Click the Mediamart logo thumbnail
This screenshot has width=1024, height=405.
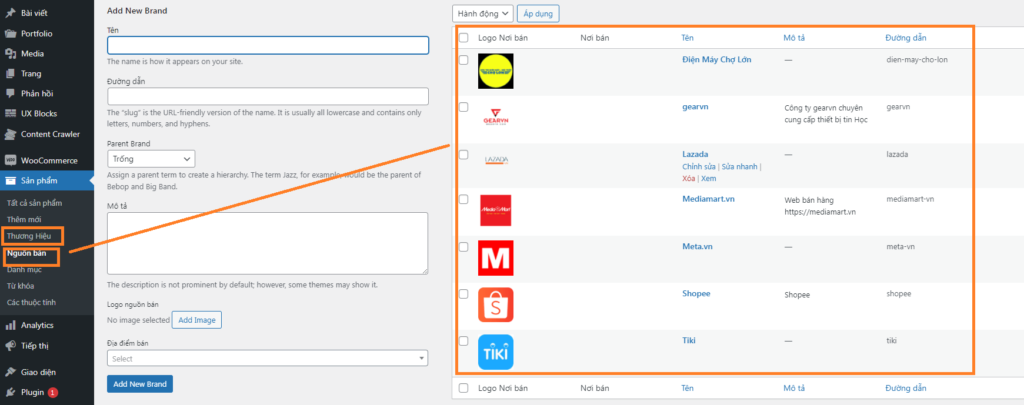[x=496, y=210]
